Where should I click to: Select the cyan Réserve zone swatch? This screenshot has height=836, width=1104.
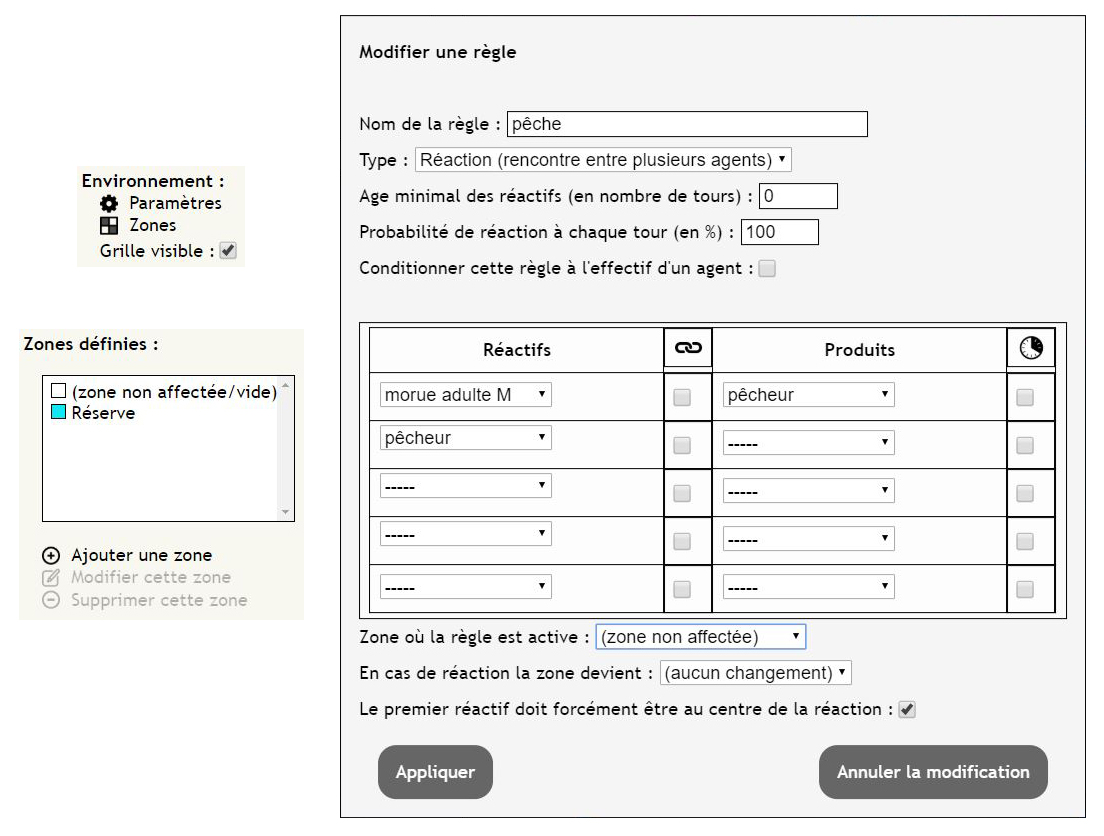coord(58,412)
